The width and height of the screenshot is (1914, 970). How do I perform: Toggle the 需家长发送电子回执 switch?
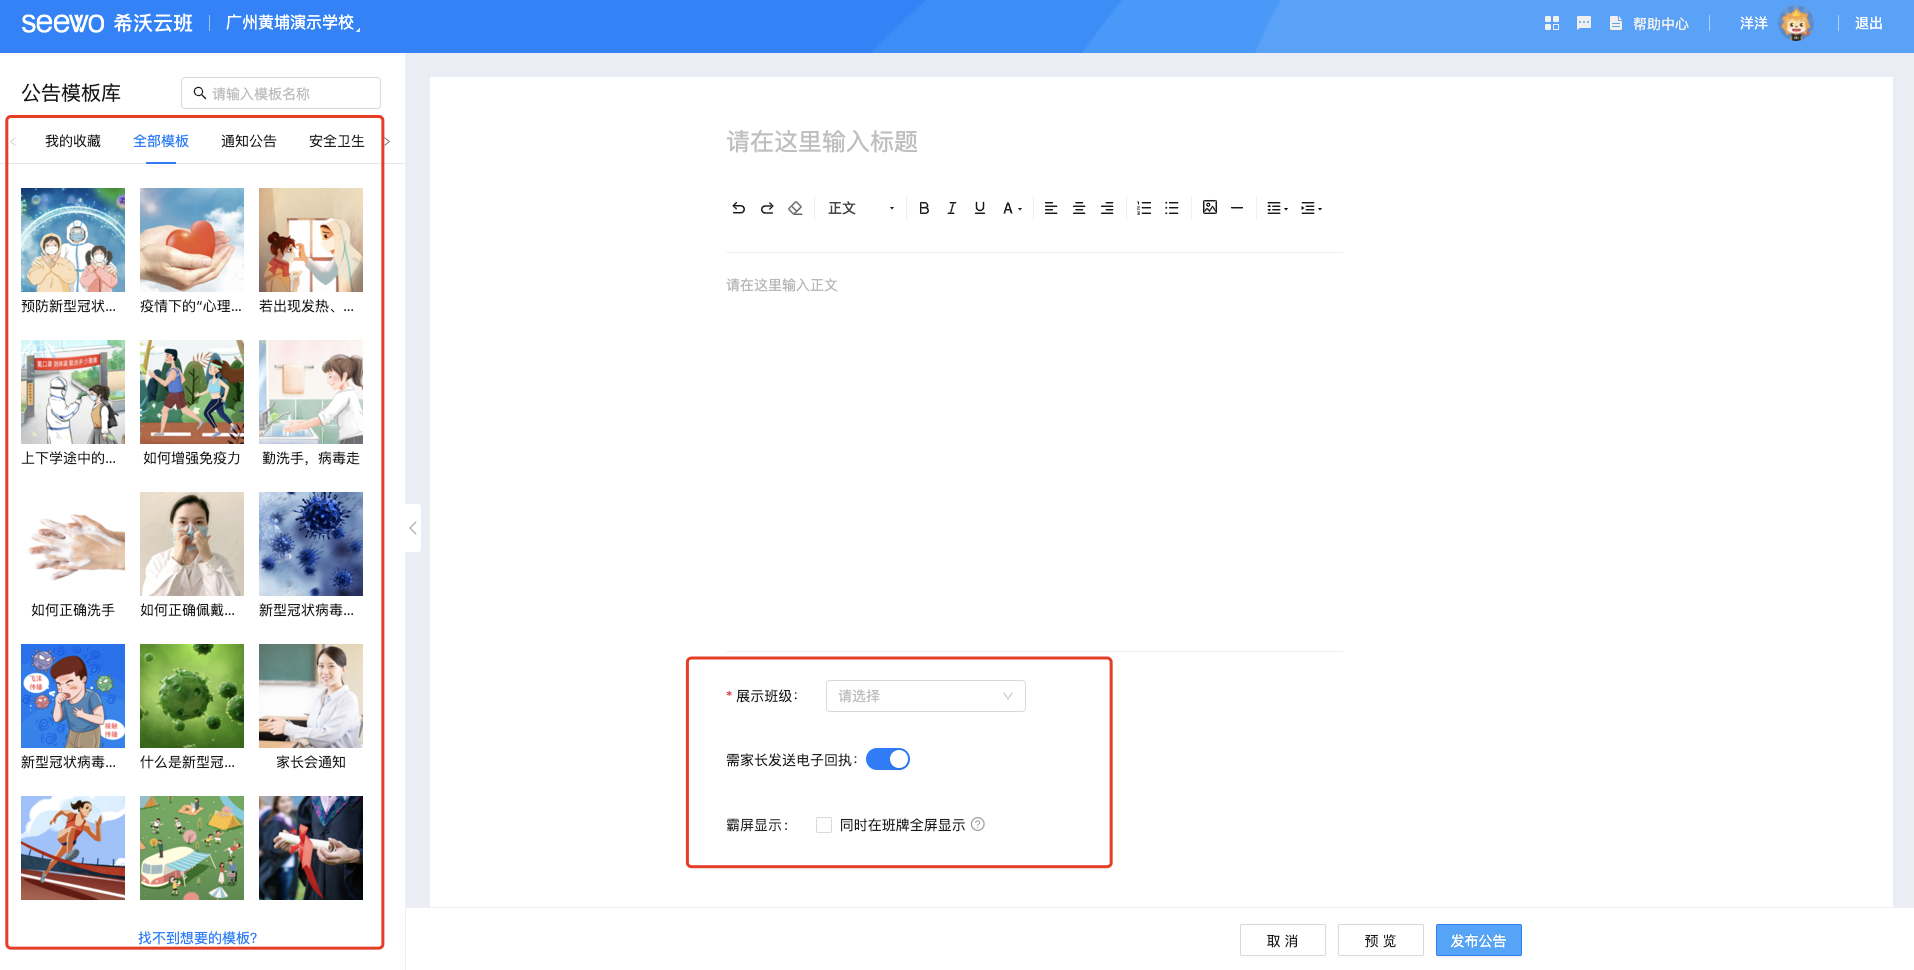tap(888, 759)
